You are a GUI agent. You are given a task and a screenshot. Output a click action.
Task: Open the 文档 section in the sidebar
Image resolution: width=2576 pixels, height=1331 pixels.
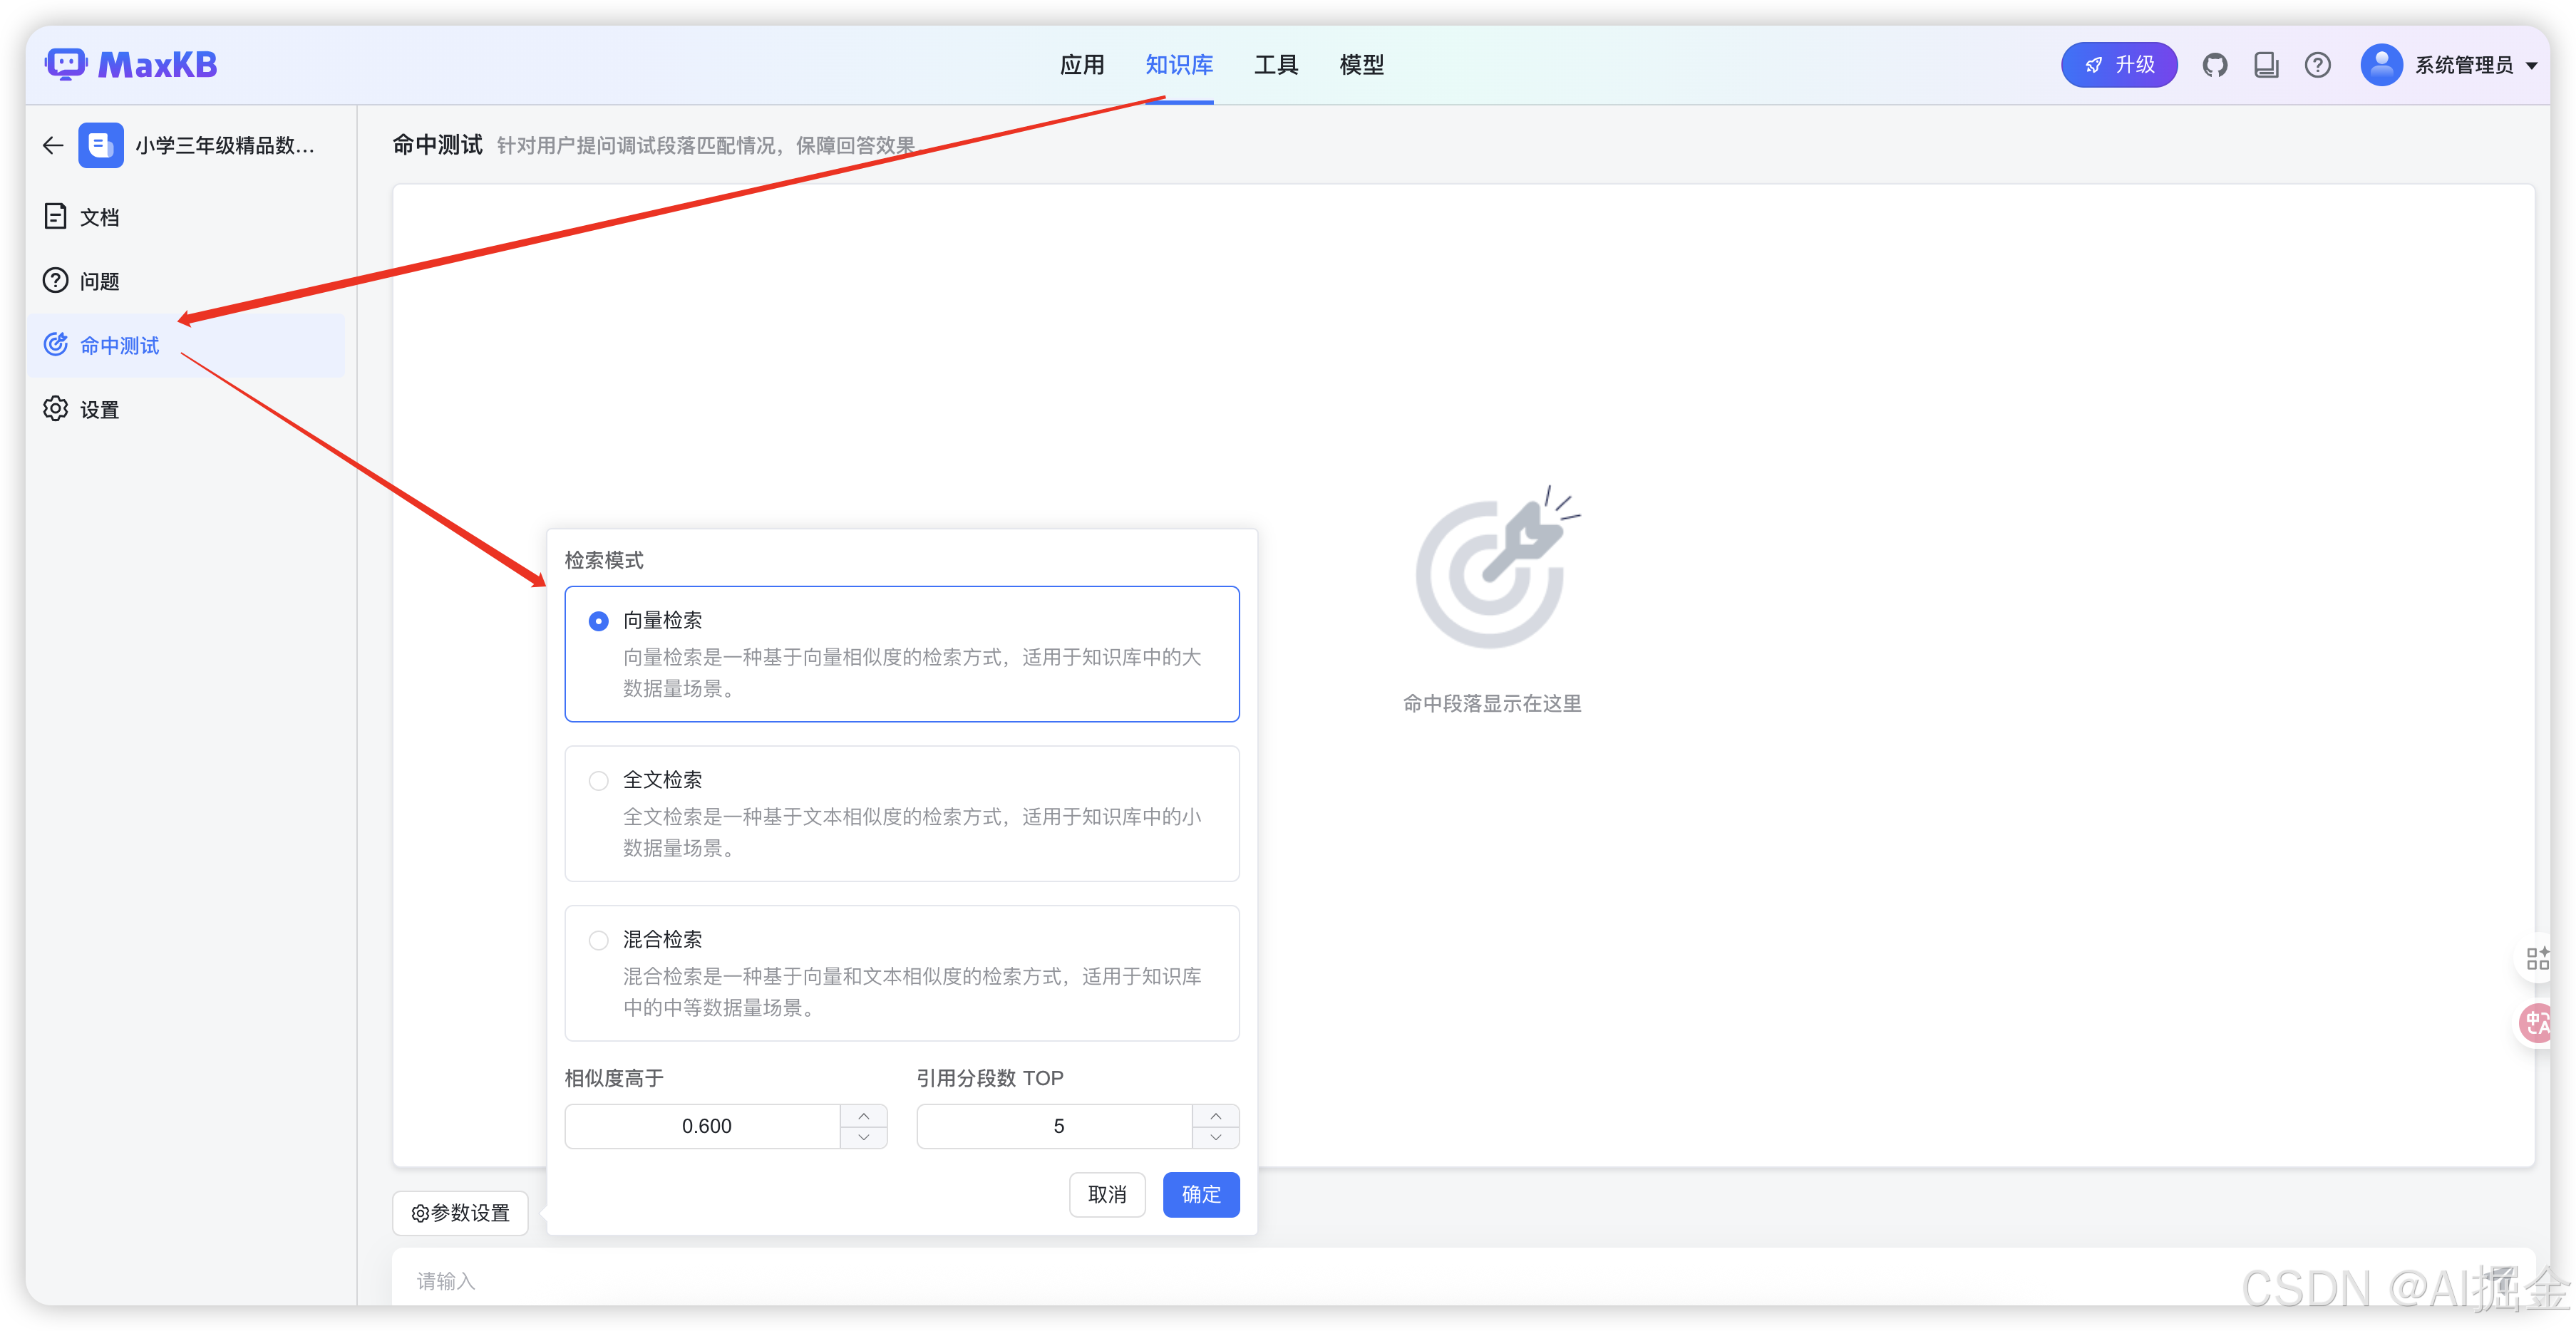pos(100,216)
